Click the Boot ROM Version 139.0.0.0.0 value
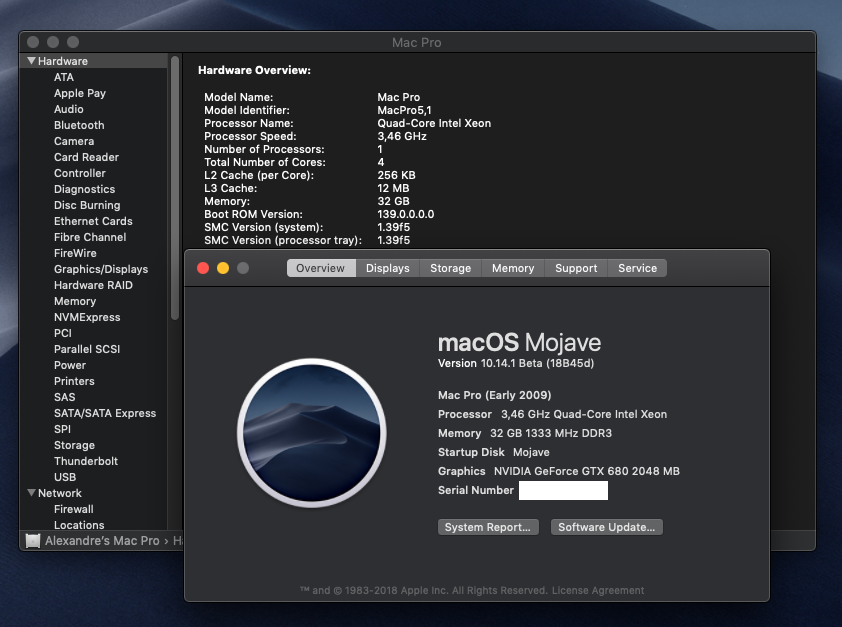 click(405, 214)
